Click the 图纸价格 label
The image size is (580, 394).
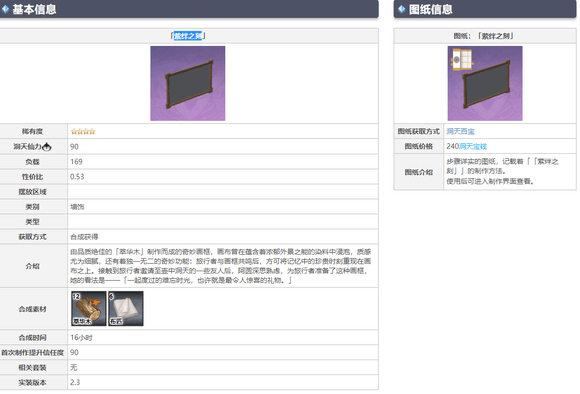point(419,147)
